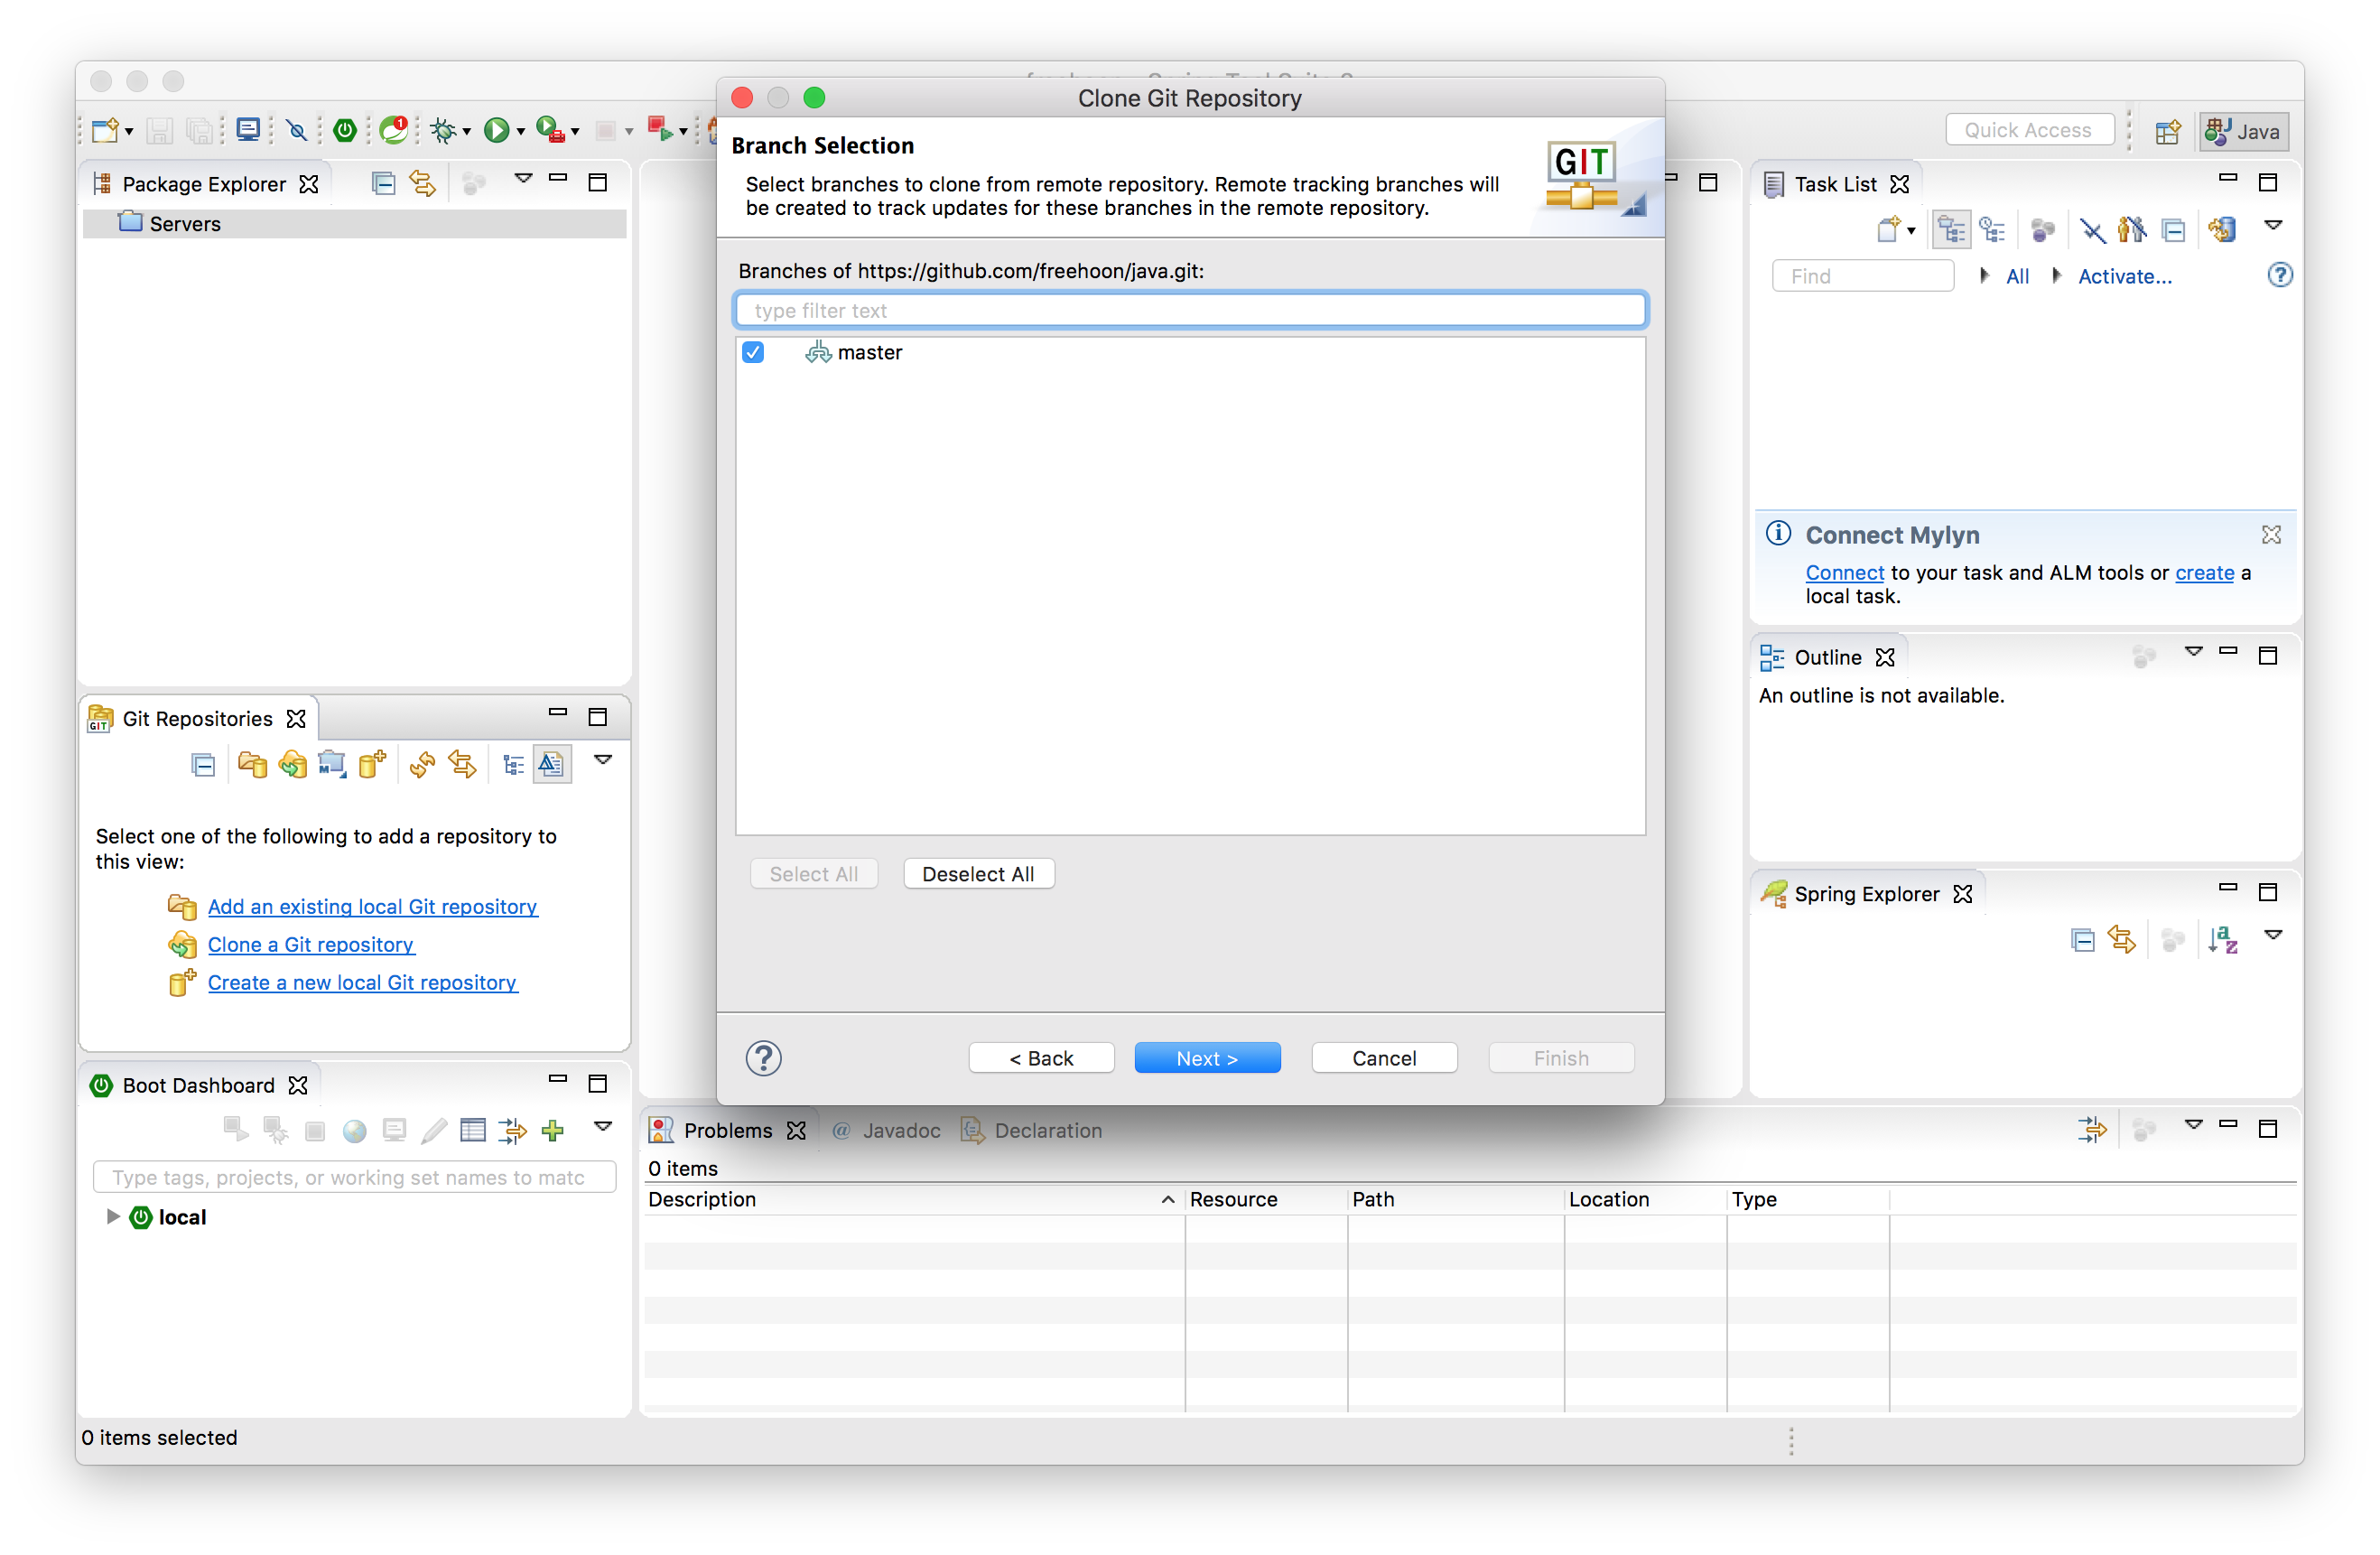This screenshot has height=1555, width=2380.
Task: Expand the local node in Boot Dashboard
Action: pyautogui.click(x=113, y=1217)
